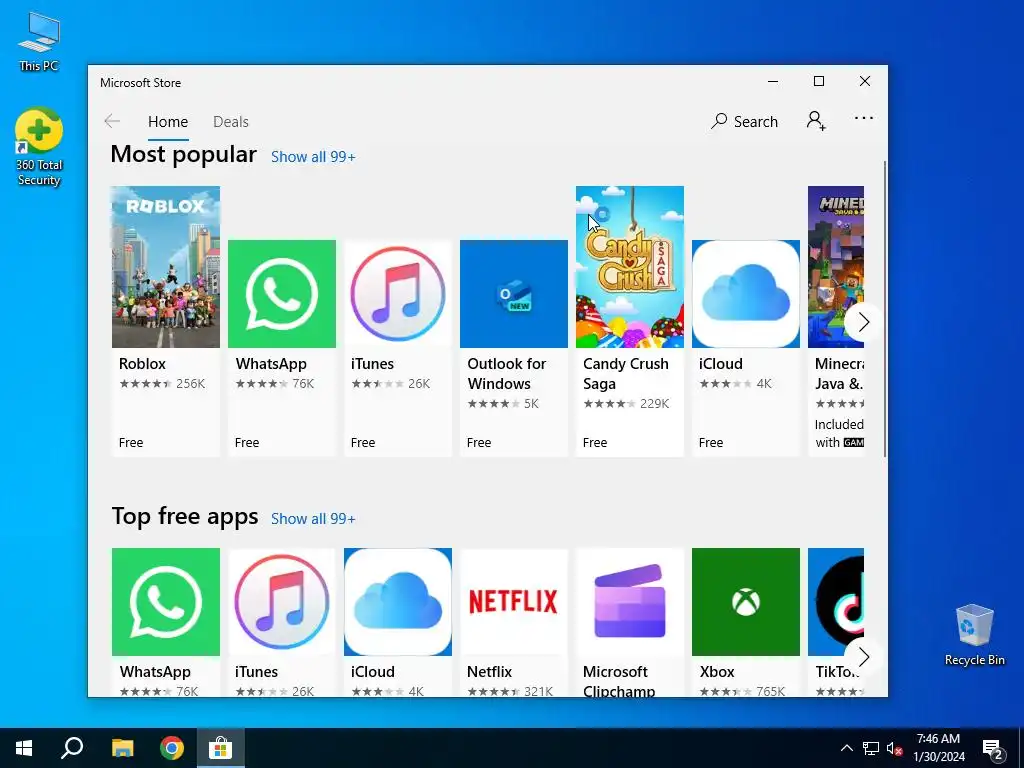Viewport: 1024px width, 768px height.
Task: Switch to the Home tab
Action: click(168, 121)
